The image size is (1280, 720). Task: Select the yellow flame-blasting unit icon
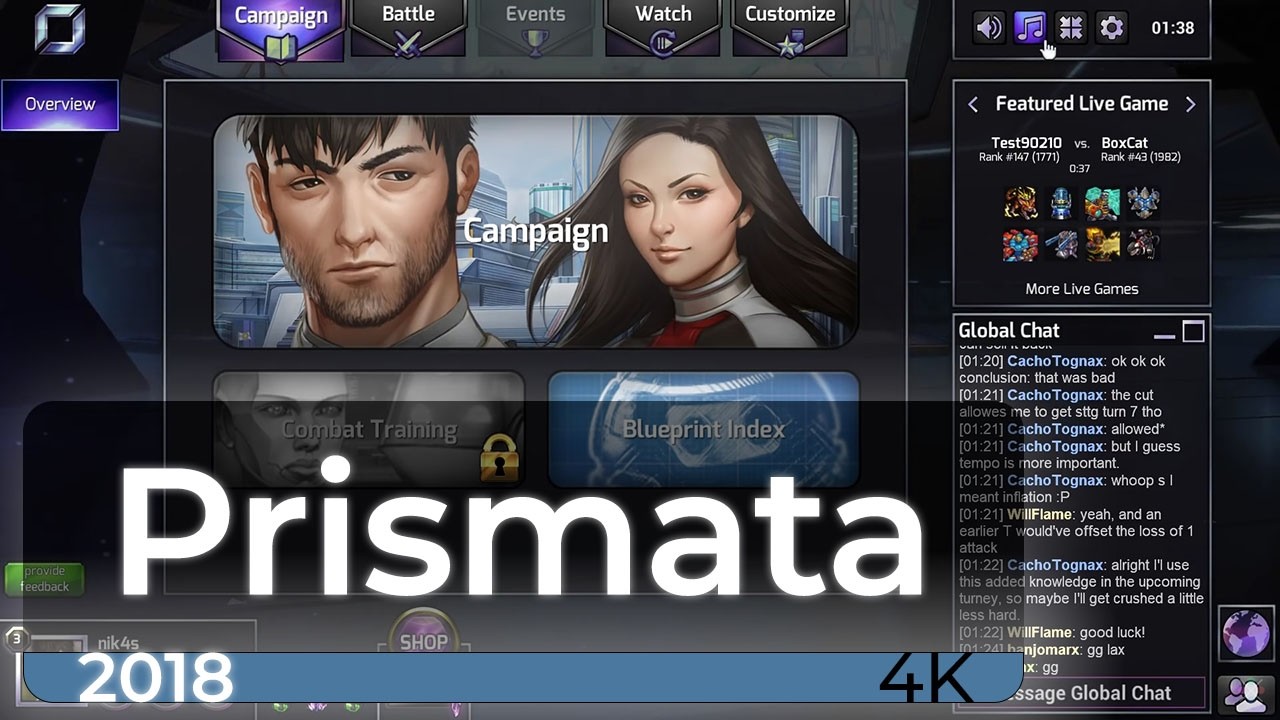pyautogui.click(x=1102, y=245)
